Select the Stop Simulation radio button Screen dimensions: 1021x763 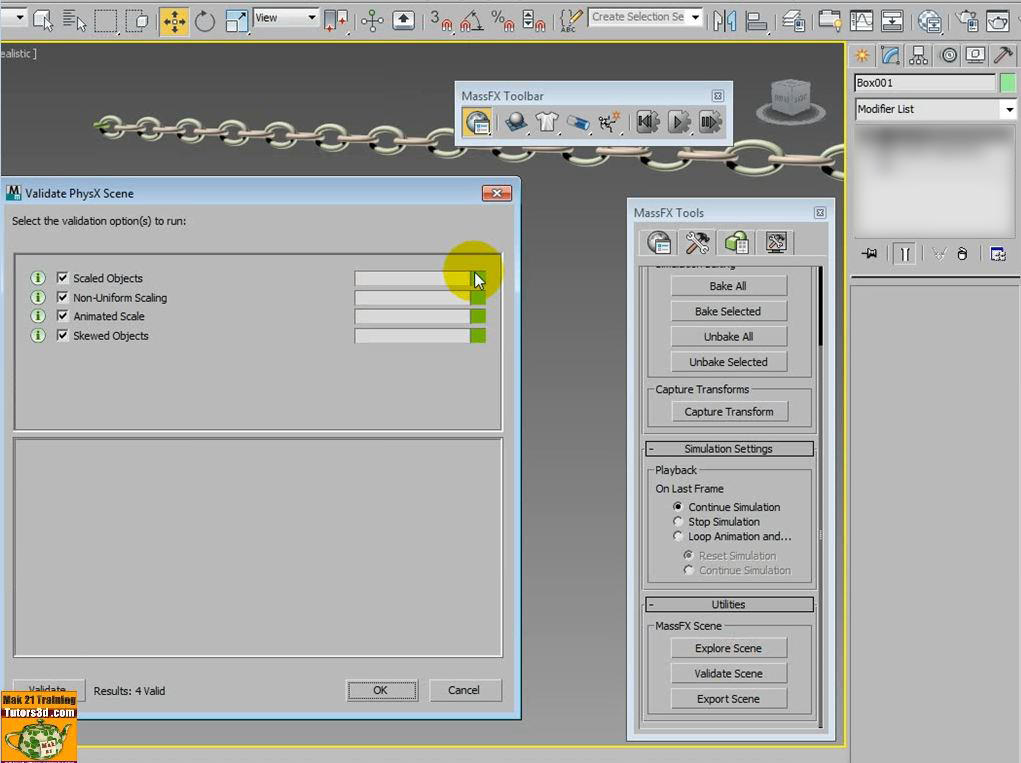click(x=678, y=521)
